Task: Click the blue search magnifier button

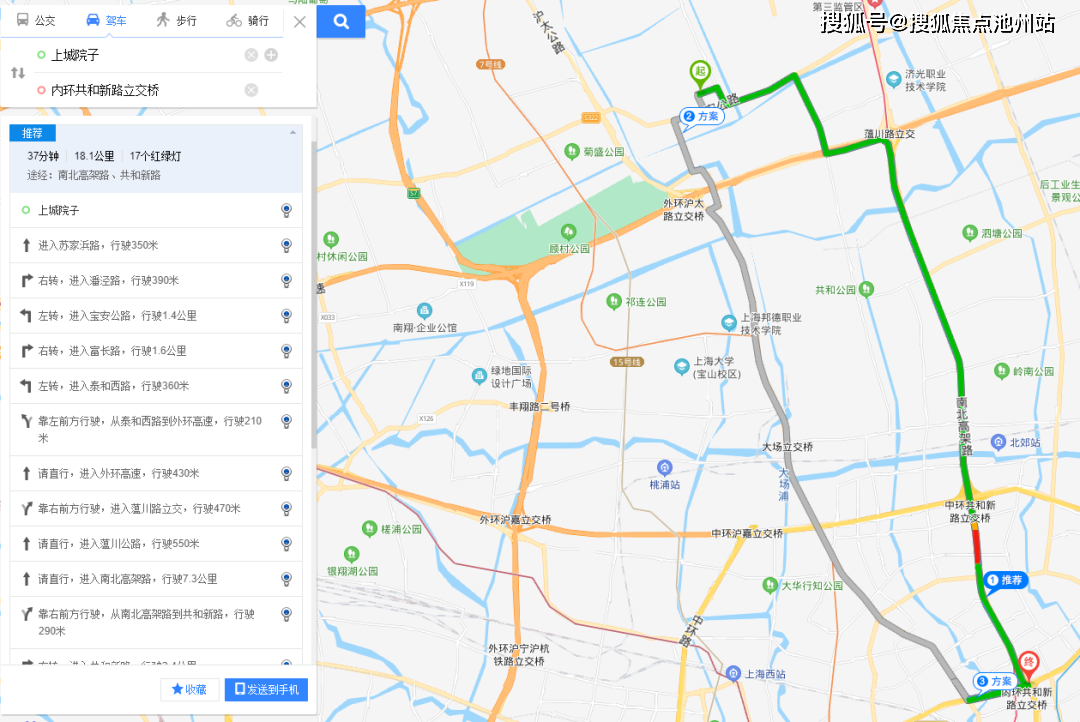Action: pos(341,21)
